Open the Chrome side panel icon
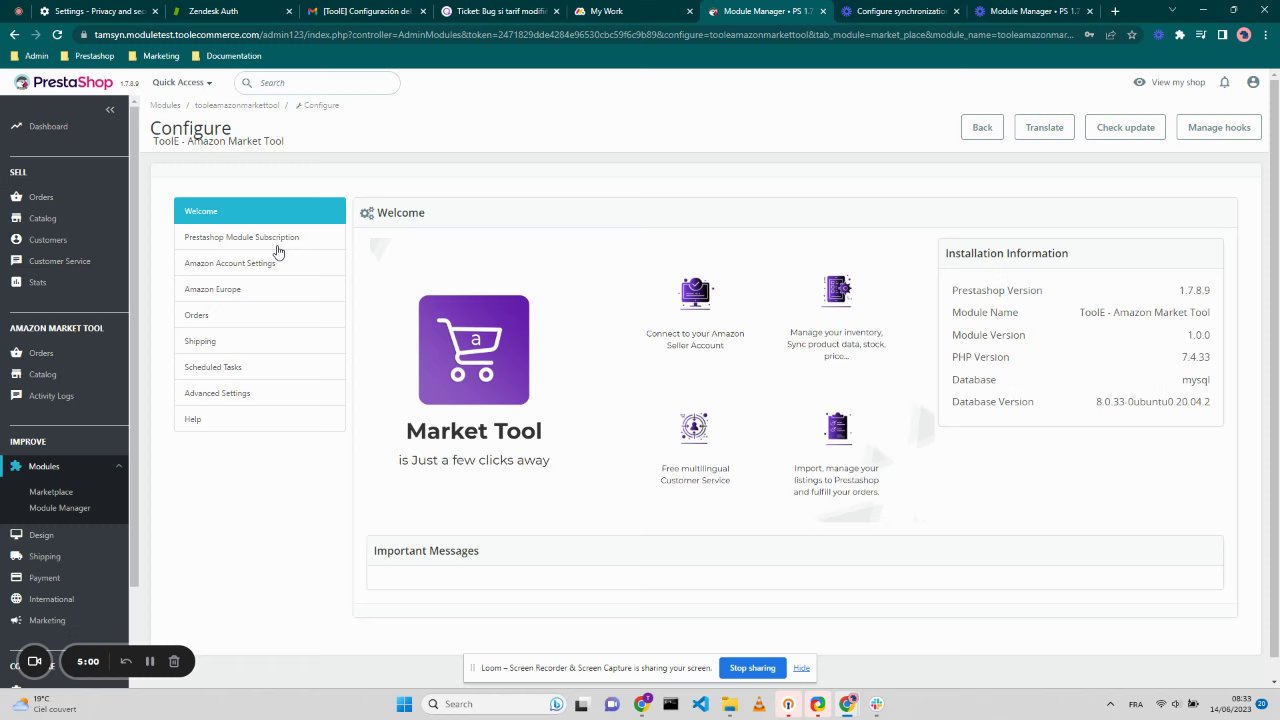Image resolution: width=1280 pixels, height=720 pixels. pos(1222,34)
